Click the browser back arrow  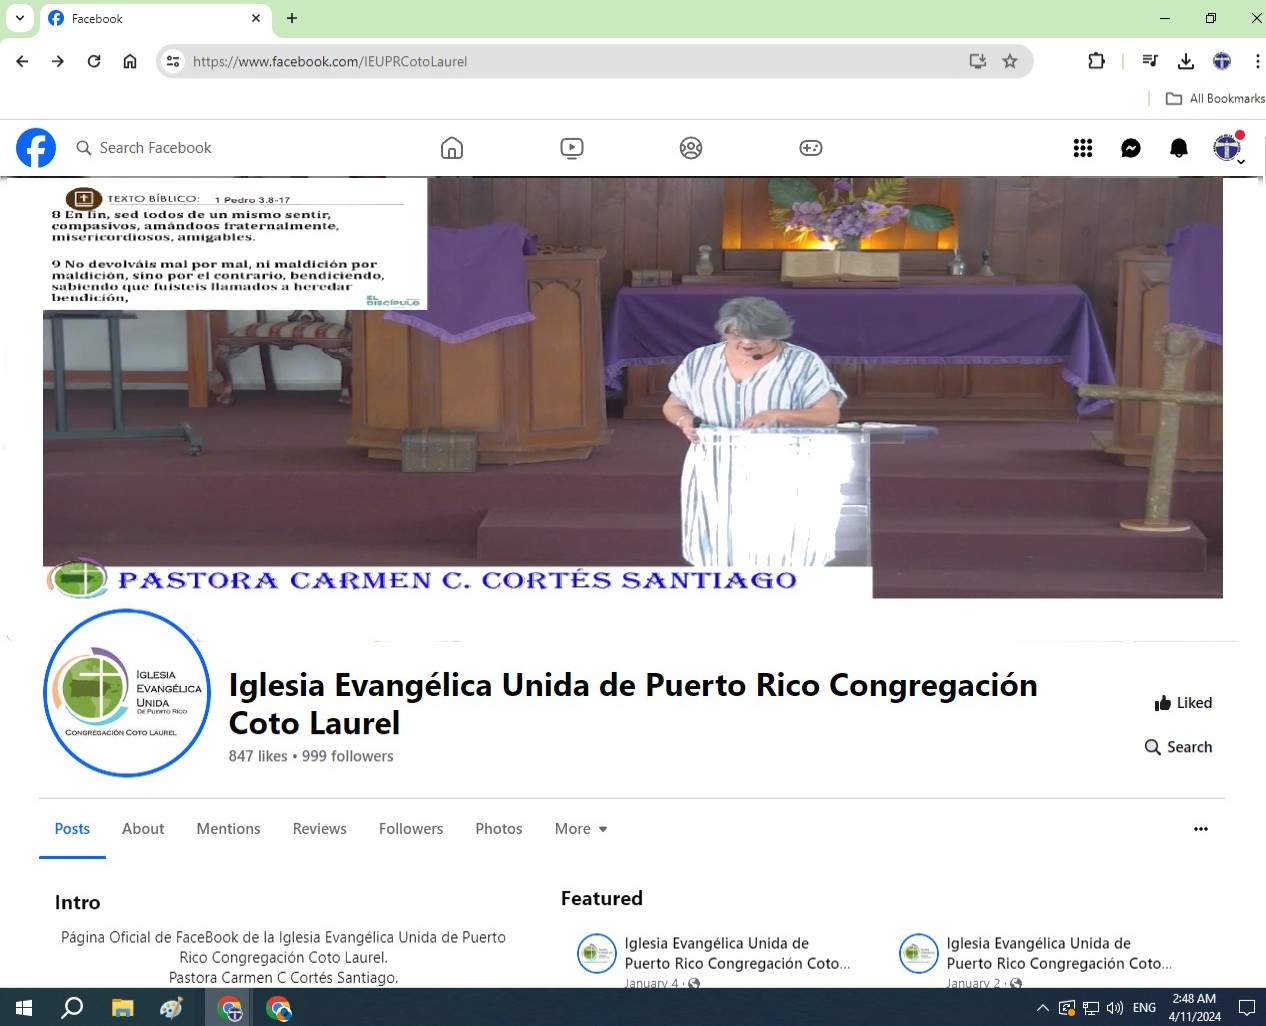click(22, 61)
